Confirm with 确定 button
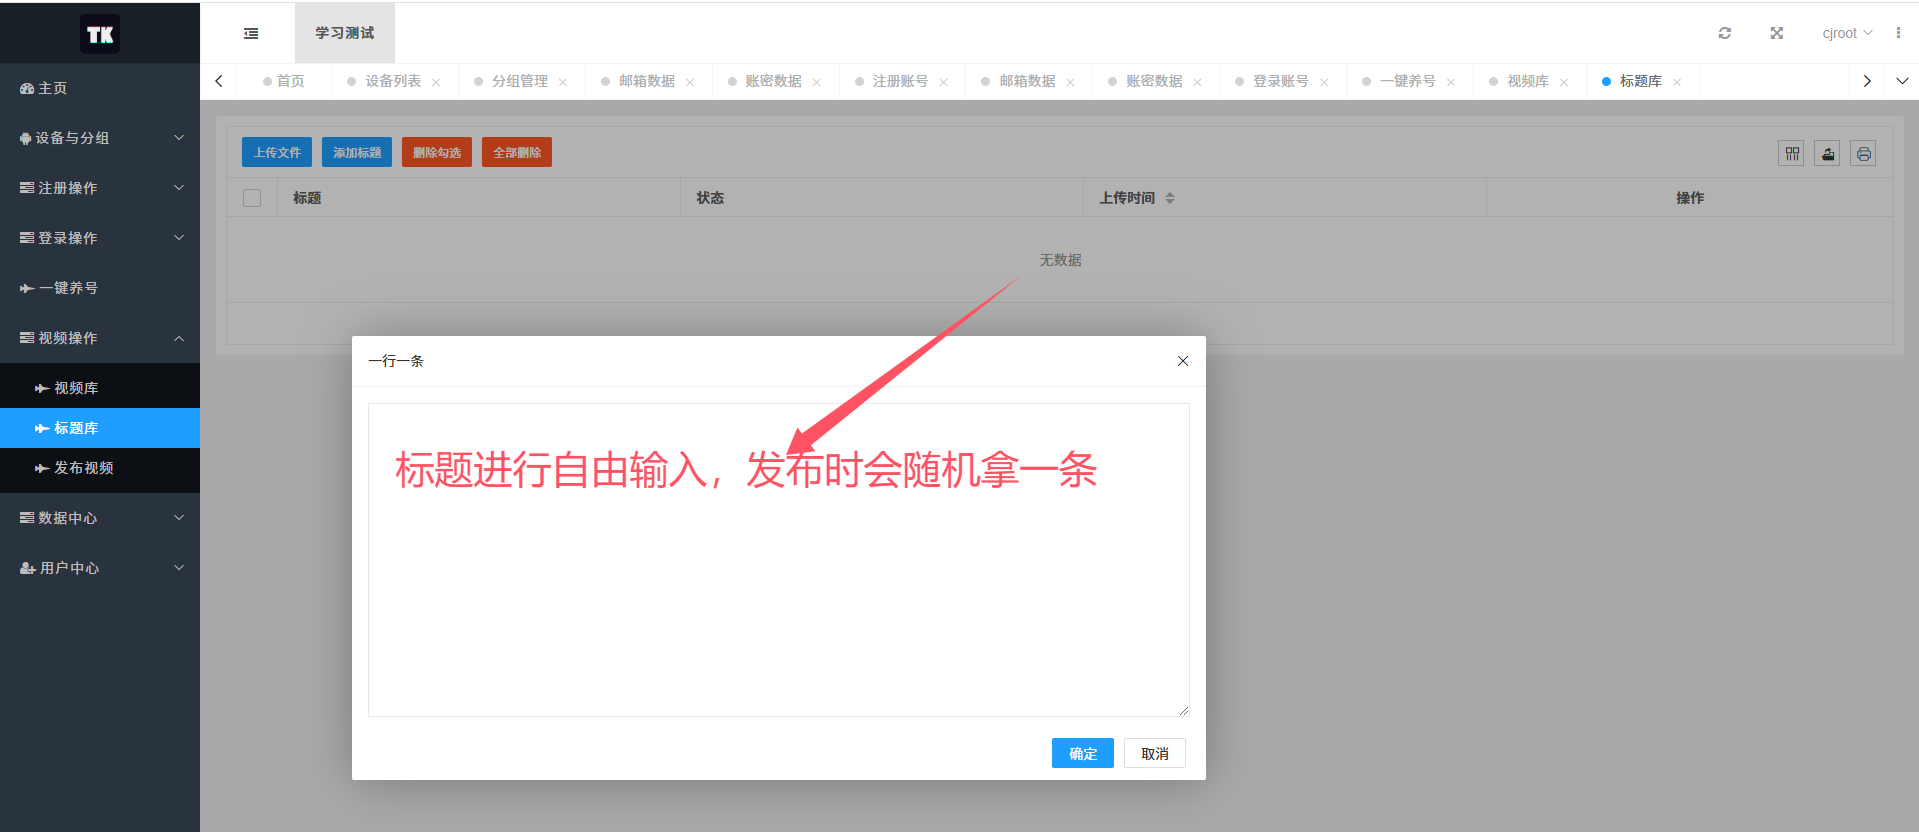Viewport: 1919px width, 832px height. pos(1083,753)
